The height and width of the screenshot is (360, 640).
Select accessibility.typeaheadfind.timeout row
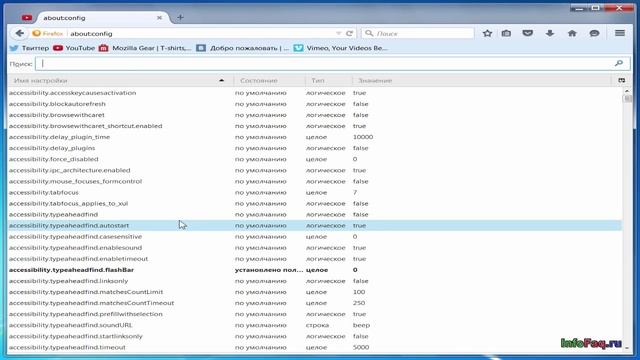coord(315,347)
